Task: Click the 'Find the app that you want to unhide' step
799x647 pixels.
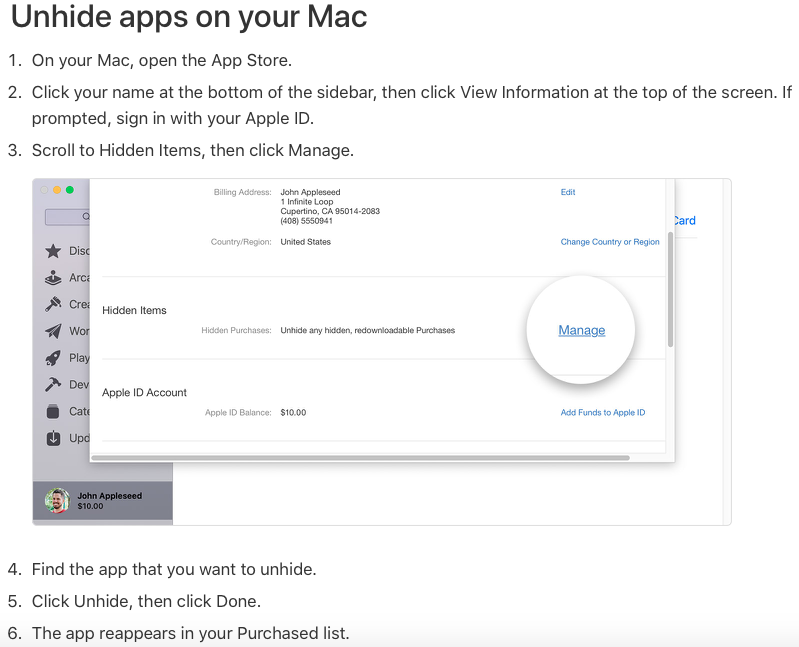Action: coord(174,569)
